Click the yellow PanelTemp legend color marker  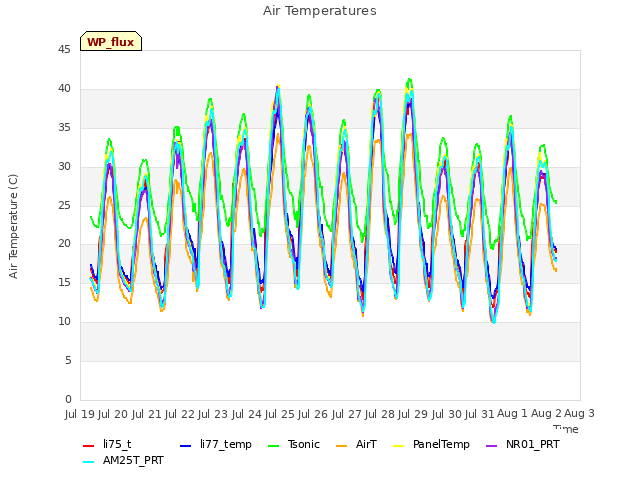point(398,446)
